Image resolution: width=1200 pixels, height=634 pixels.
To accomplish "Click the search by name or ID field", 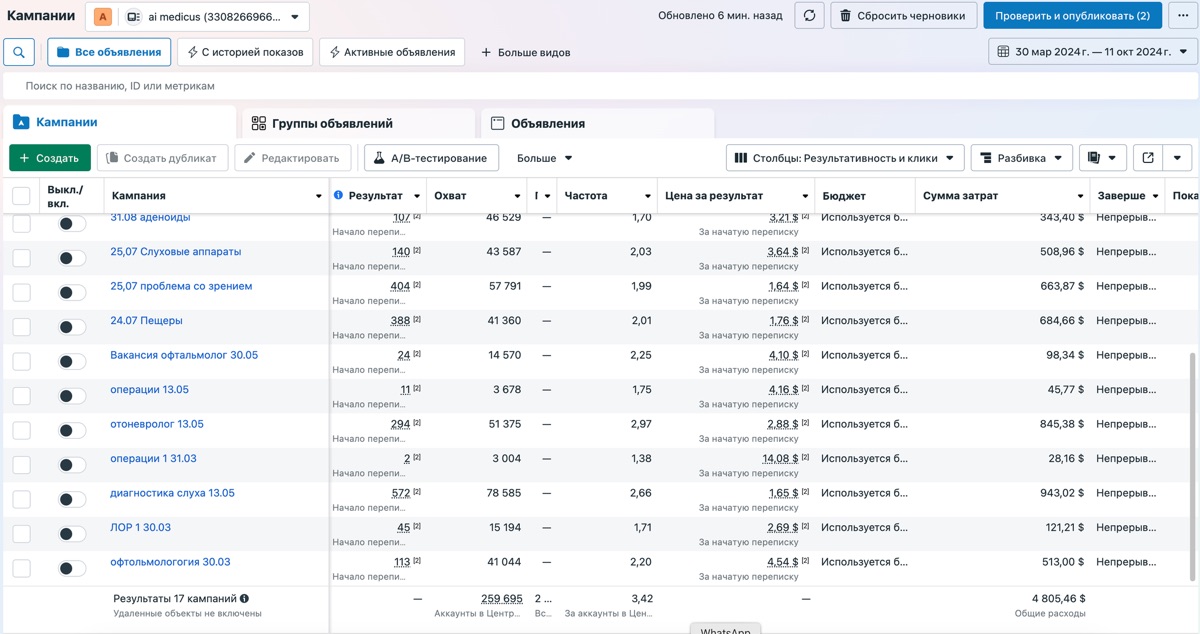I will click(600, 86).
